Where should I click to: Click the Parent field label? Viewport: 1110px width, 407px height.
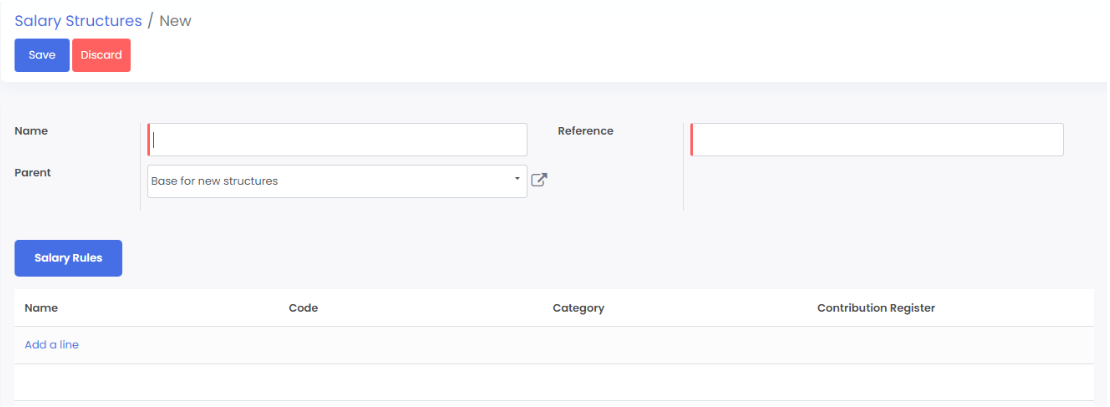point(33,173)
